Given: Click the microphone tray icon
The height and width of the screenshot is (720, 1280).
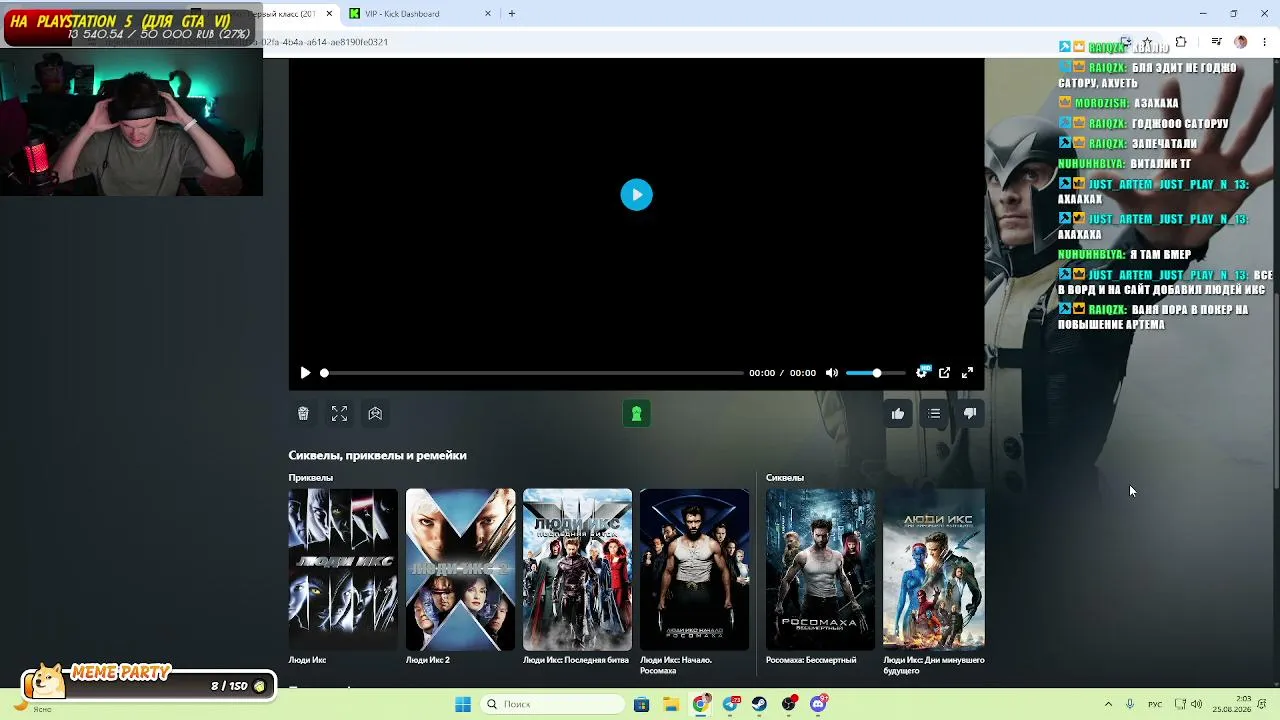Looking at the screenshot, I should [x=1130, y=704].
